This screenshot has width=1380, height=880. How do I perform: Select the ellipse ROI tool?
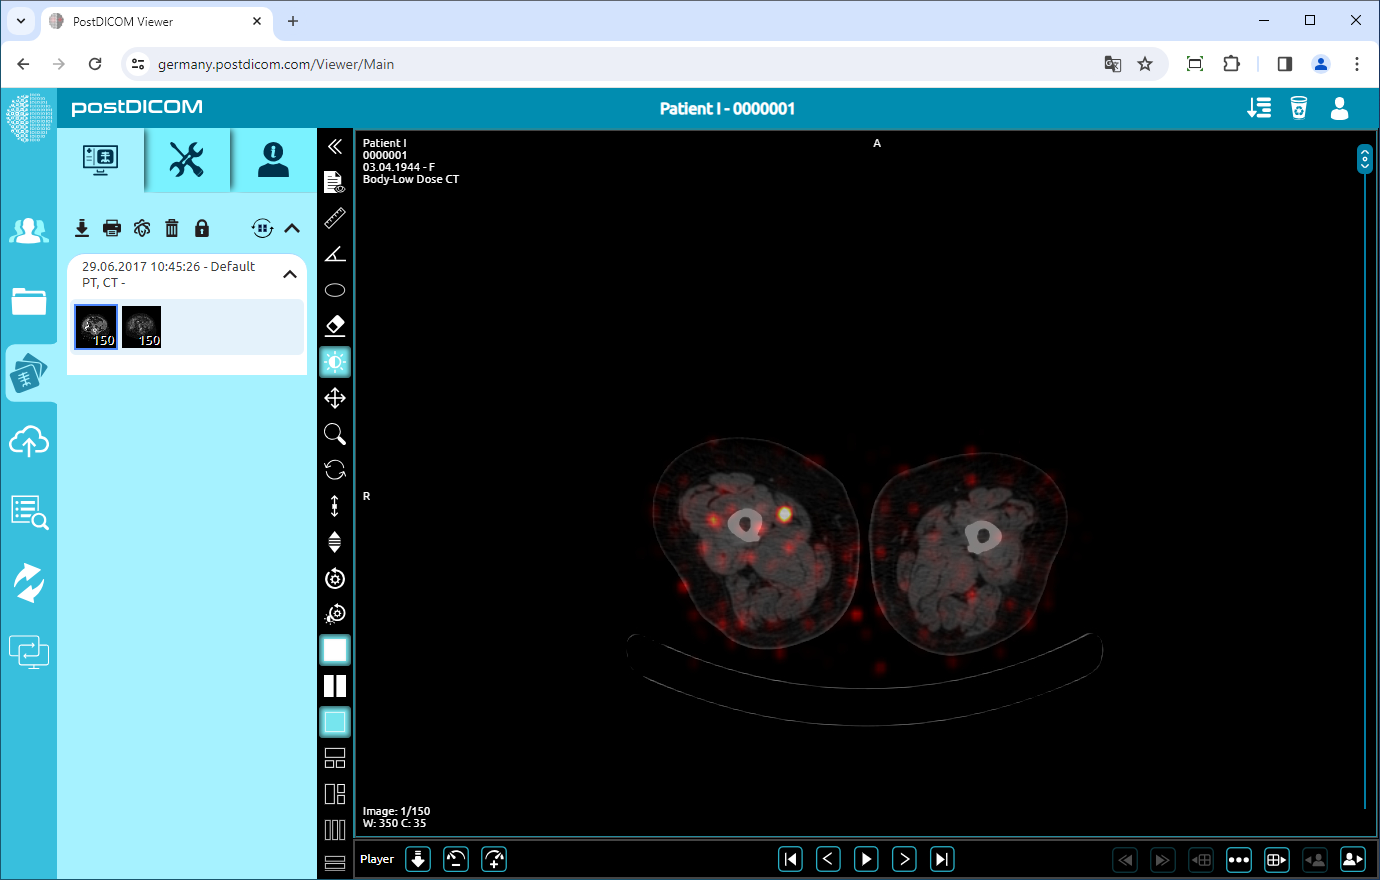[x=335, y=290]
